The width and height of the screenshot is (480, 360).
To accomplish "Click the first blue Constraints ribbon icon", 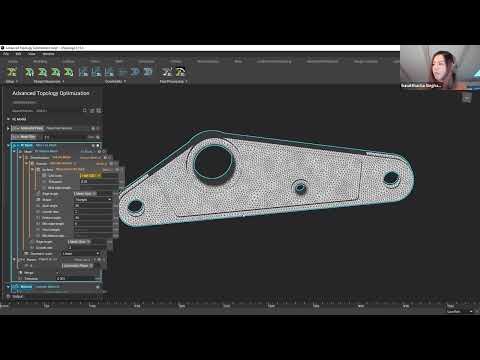I will (x=84, y=72).
